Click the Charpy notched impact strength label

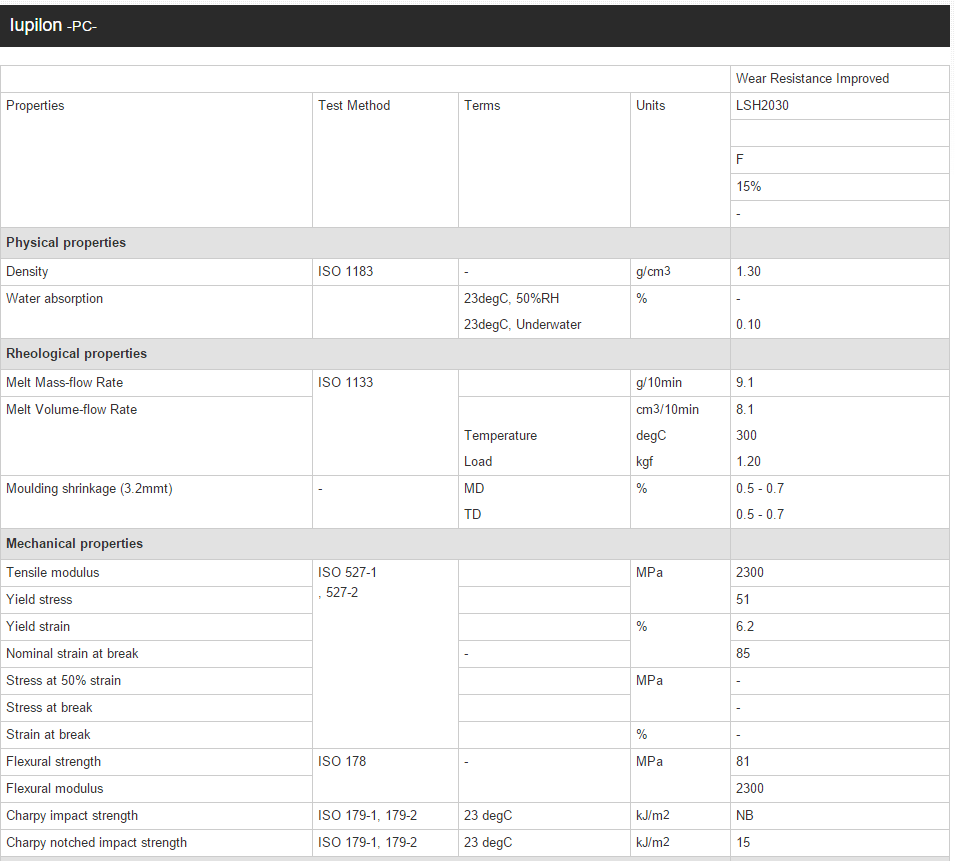[96, 842]
